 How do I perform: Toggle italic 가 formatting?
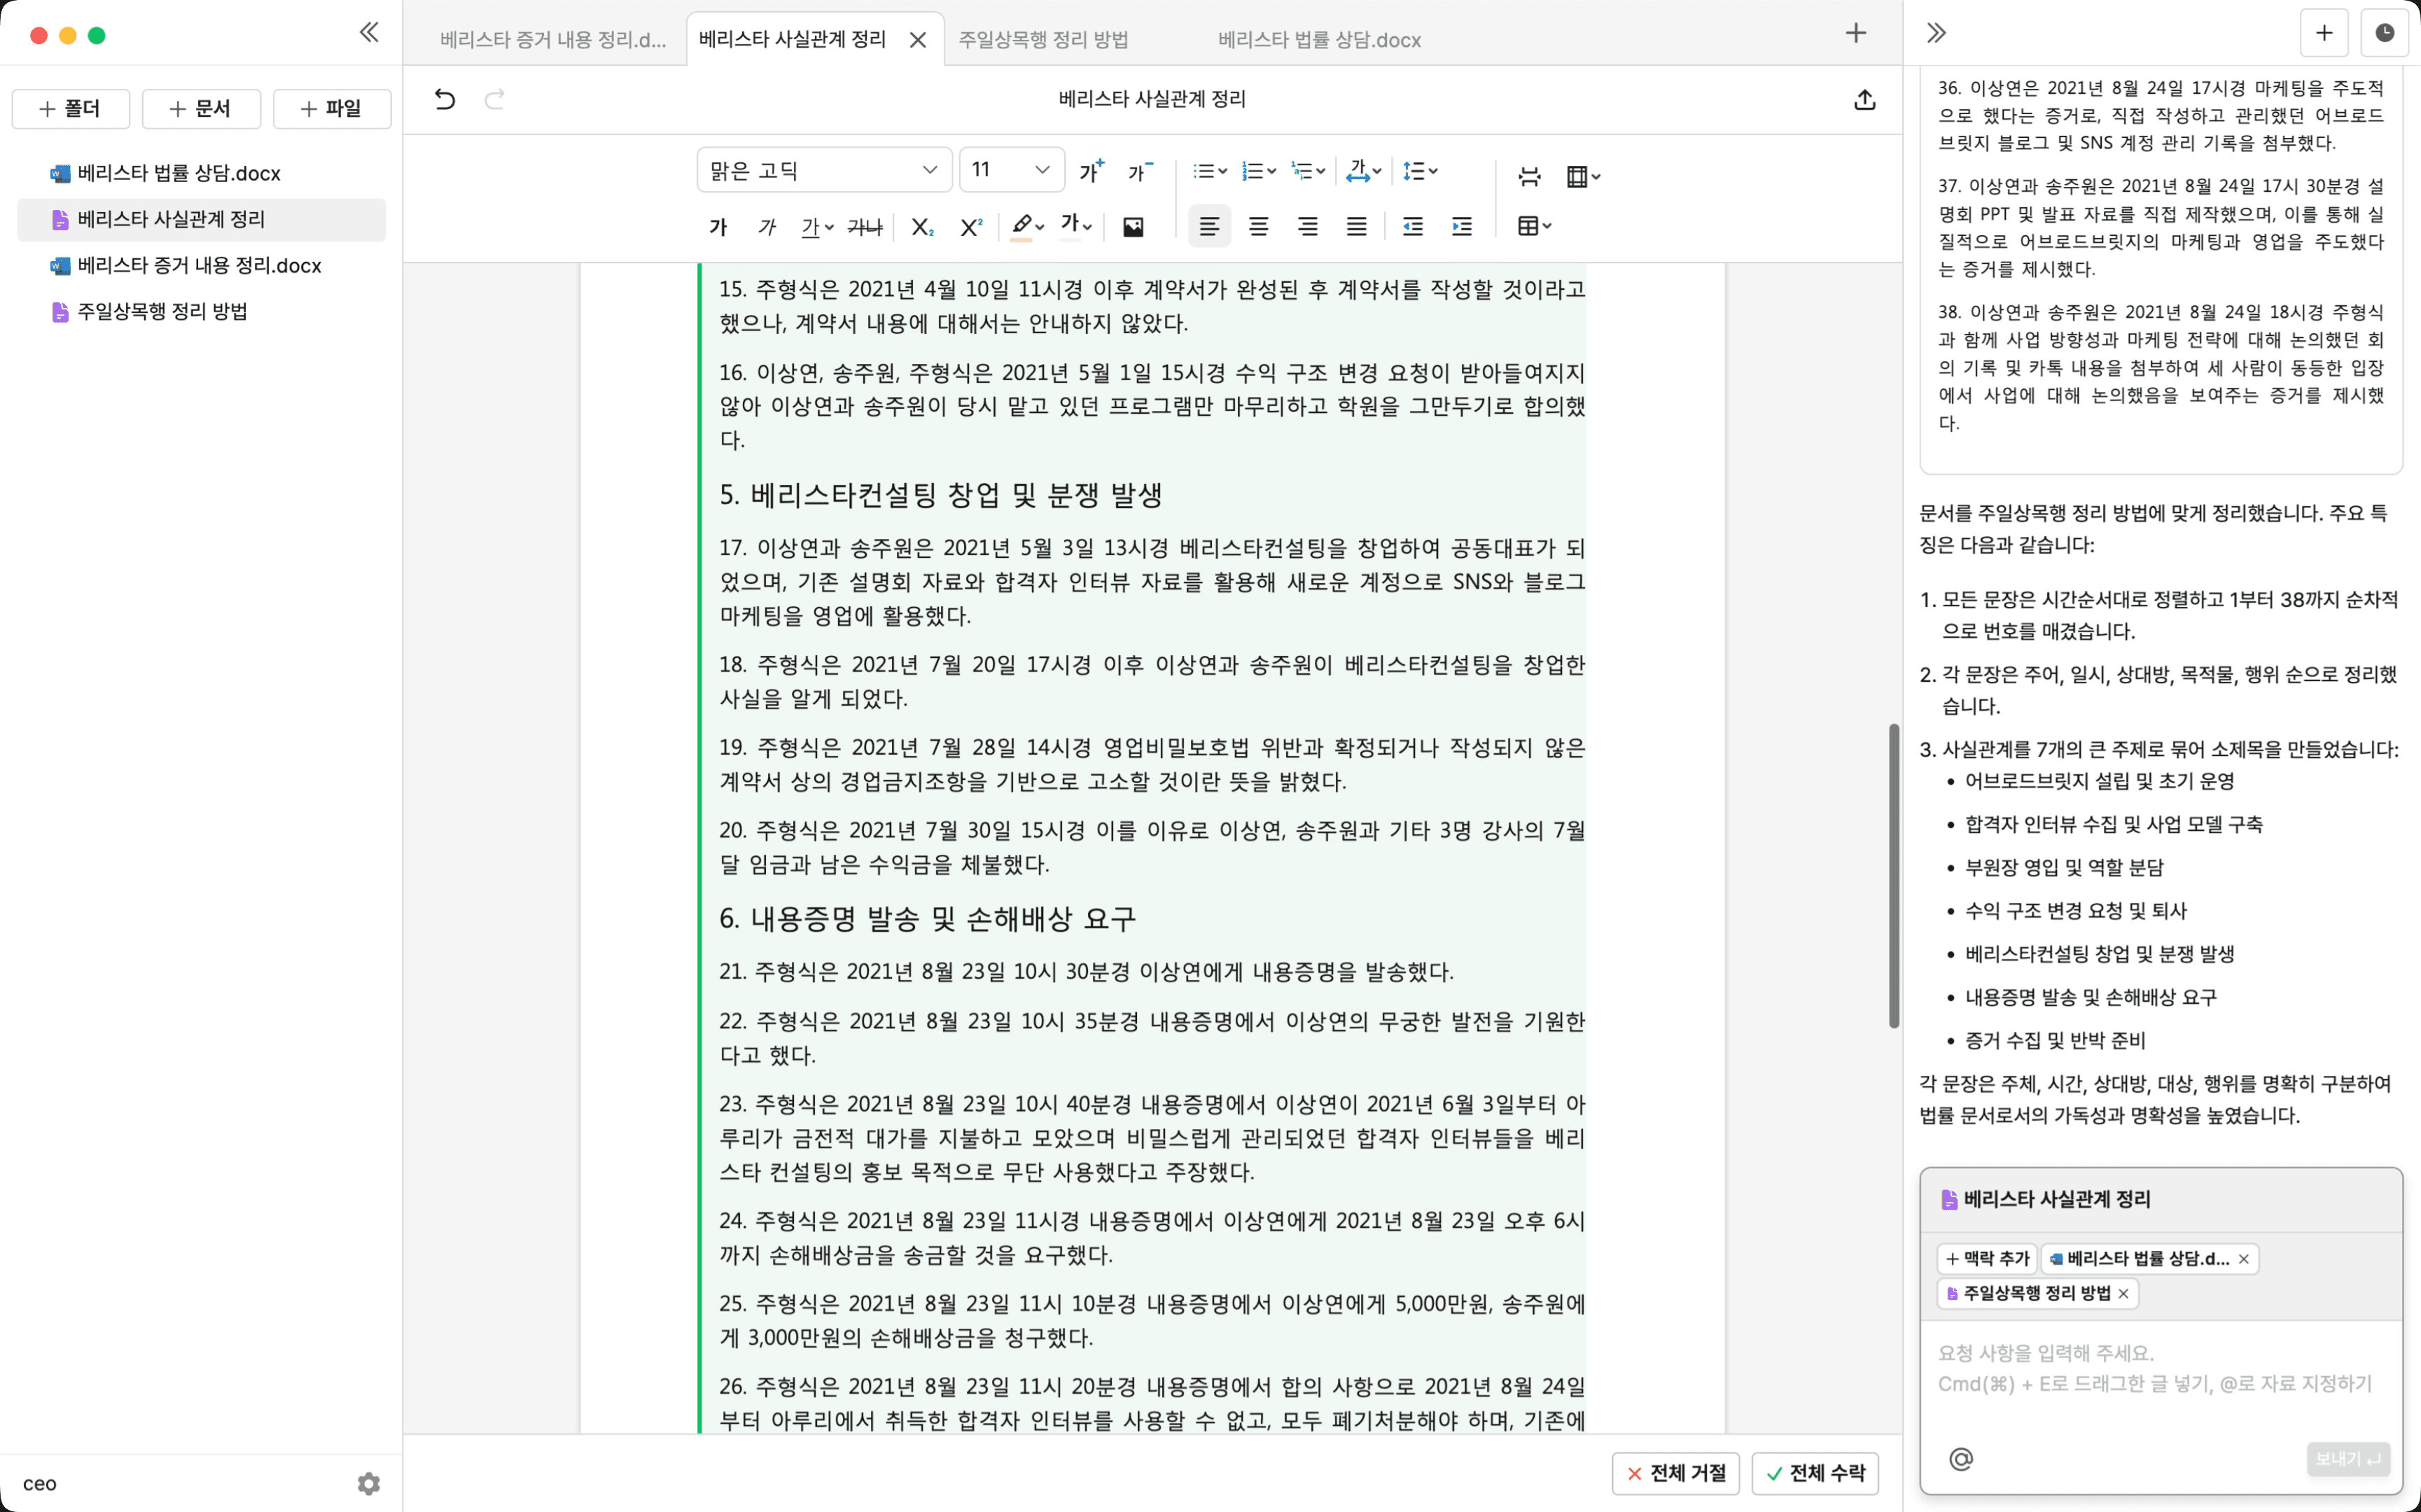pos(767,227)
